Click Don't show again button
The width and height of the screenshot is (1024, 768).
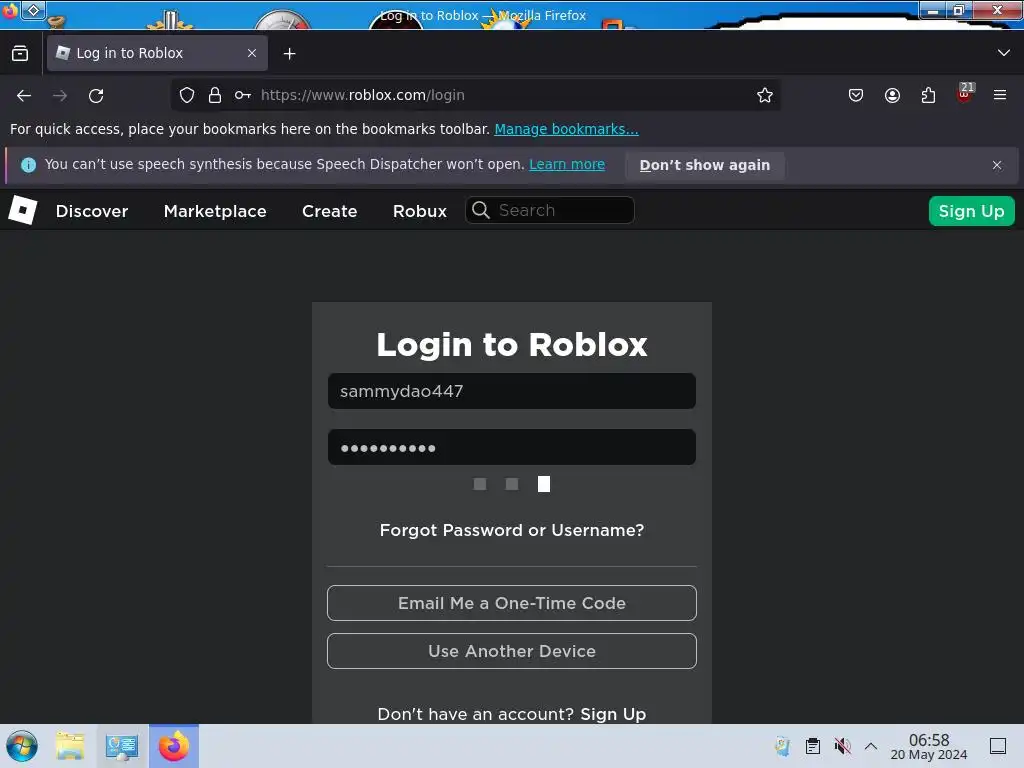[x=705, y=165]
